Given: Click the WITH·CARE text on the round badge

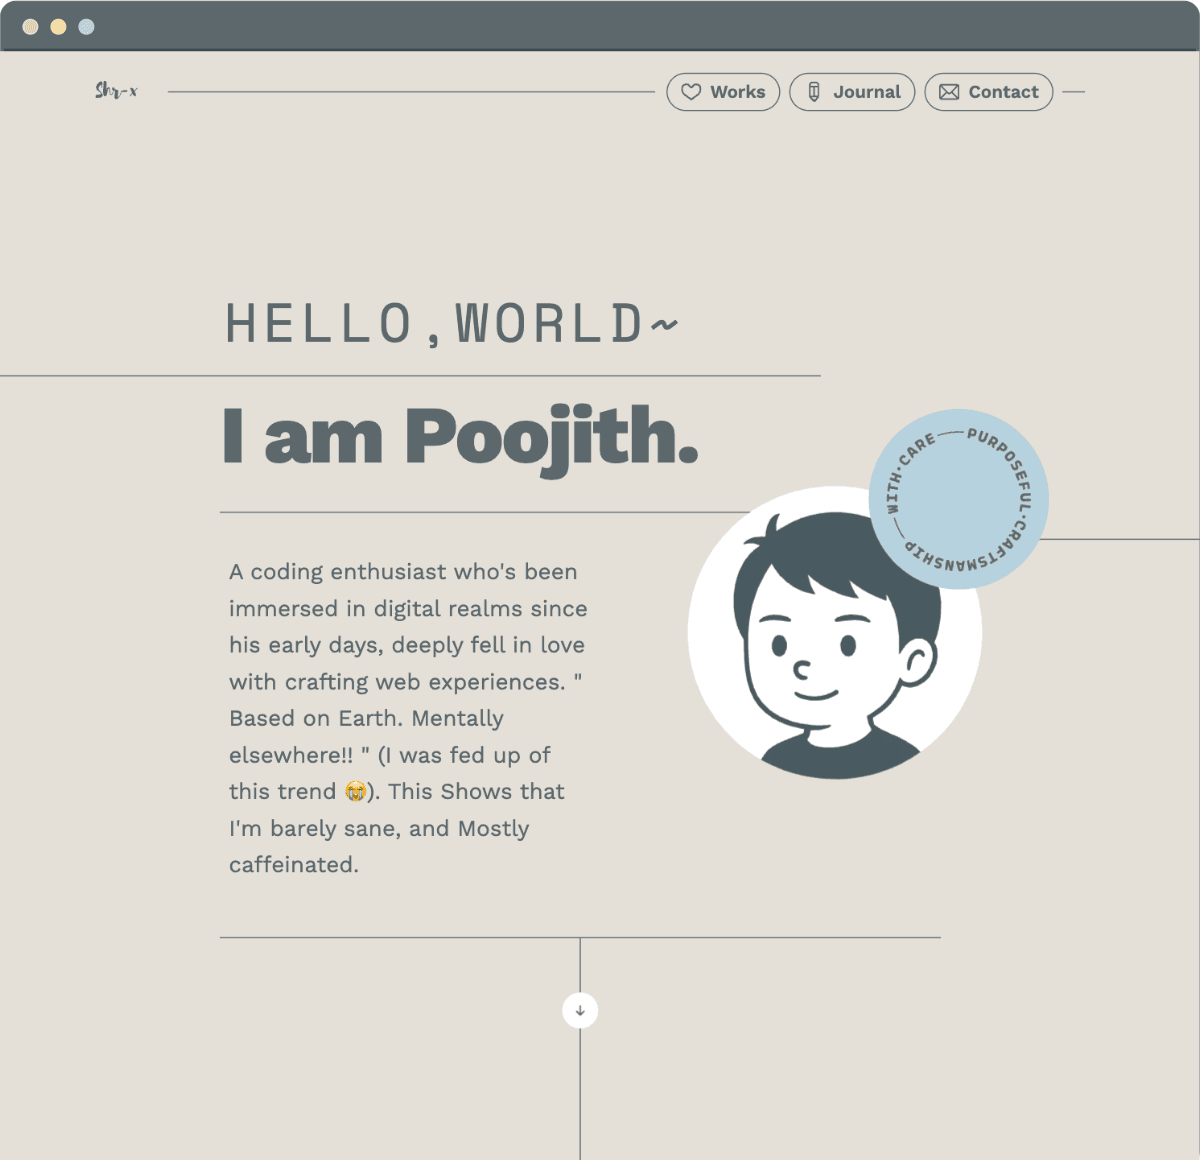Looking at the screenshot, I should click(903, 472).
